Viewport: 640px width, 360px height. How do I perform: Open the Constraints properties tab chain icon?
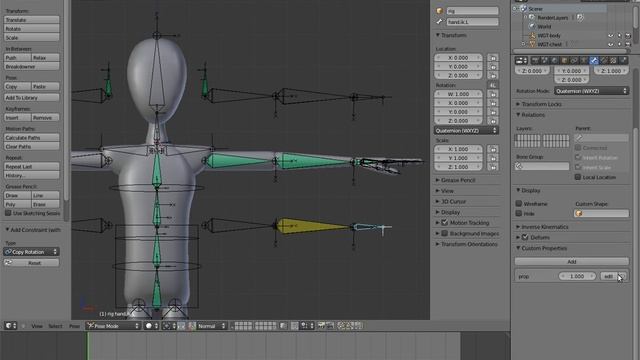[x=574, y=60]
